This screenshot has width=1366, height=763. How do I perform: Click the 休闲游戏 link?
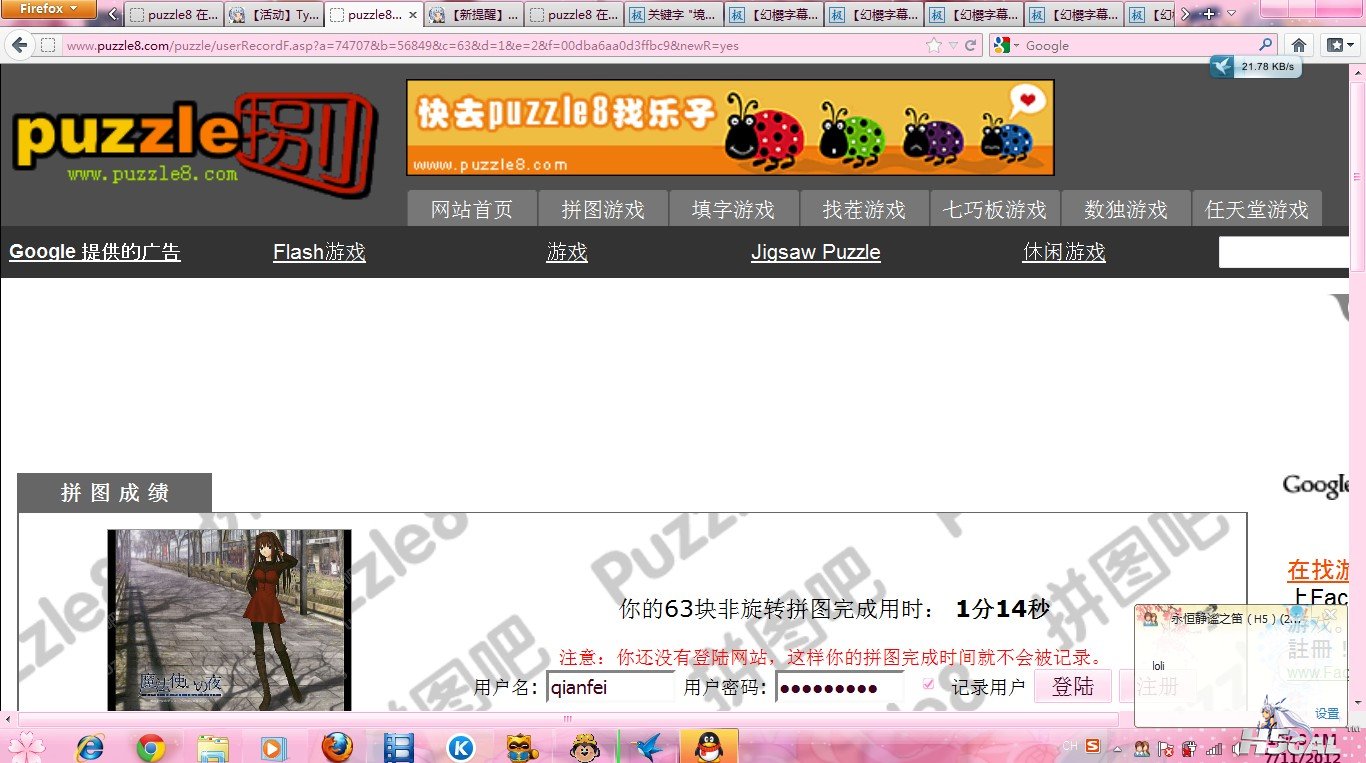pyautogui.click(x=1065, y=252)
